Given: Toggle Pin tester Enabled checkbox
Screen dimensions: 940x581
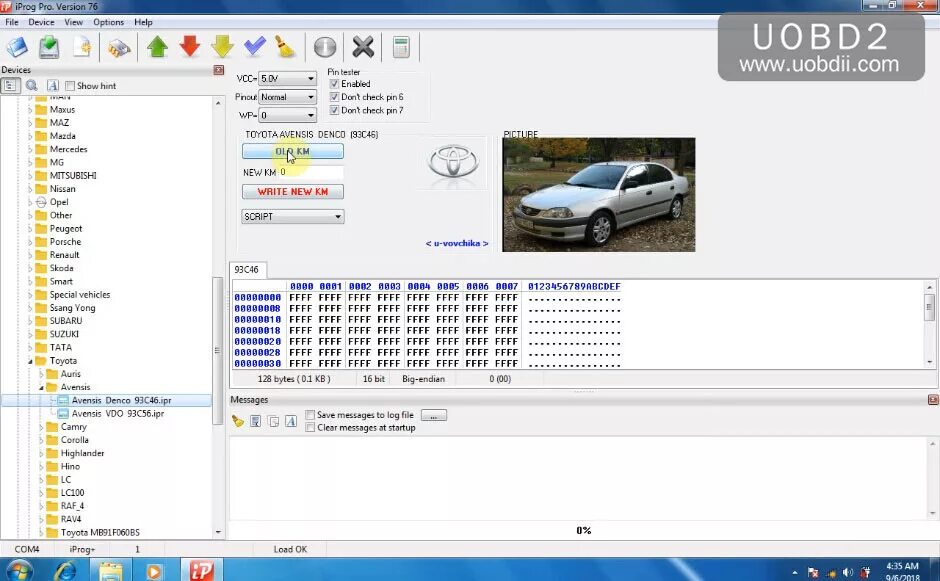Looking at the screenshot, I should tap(335, 84).
